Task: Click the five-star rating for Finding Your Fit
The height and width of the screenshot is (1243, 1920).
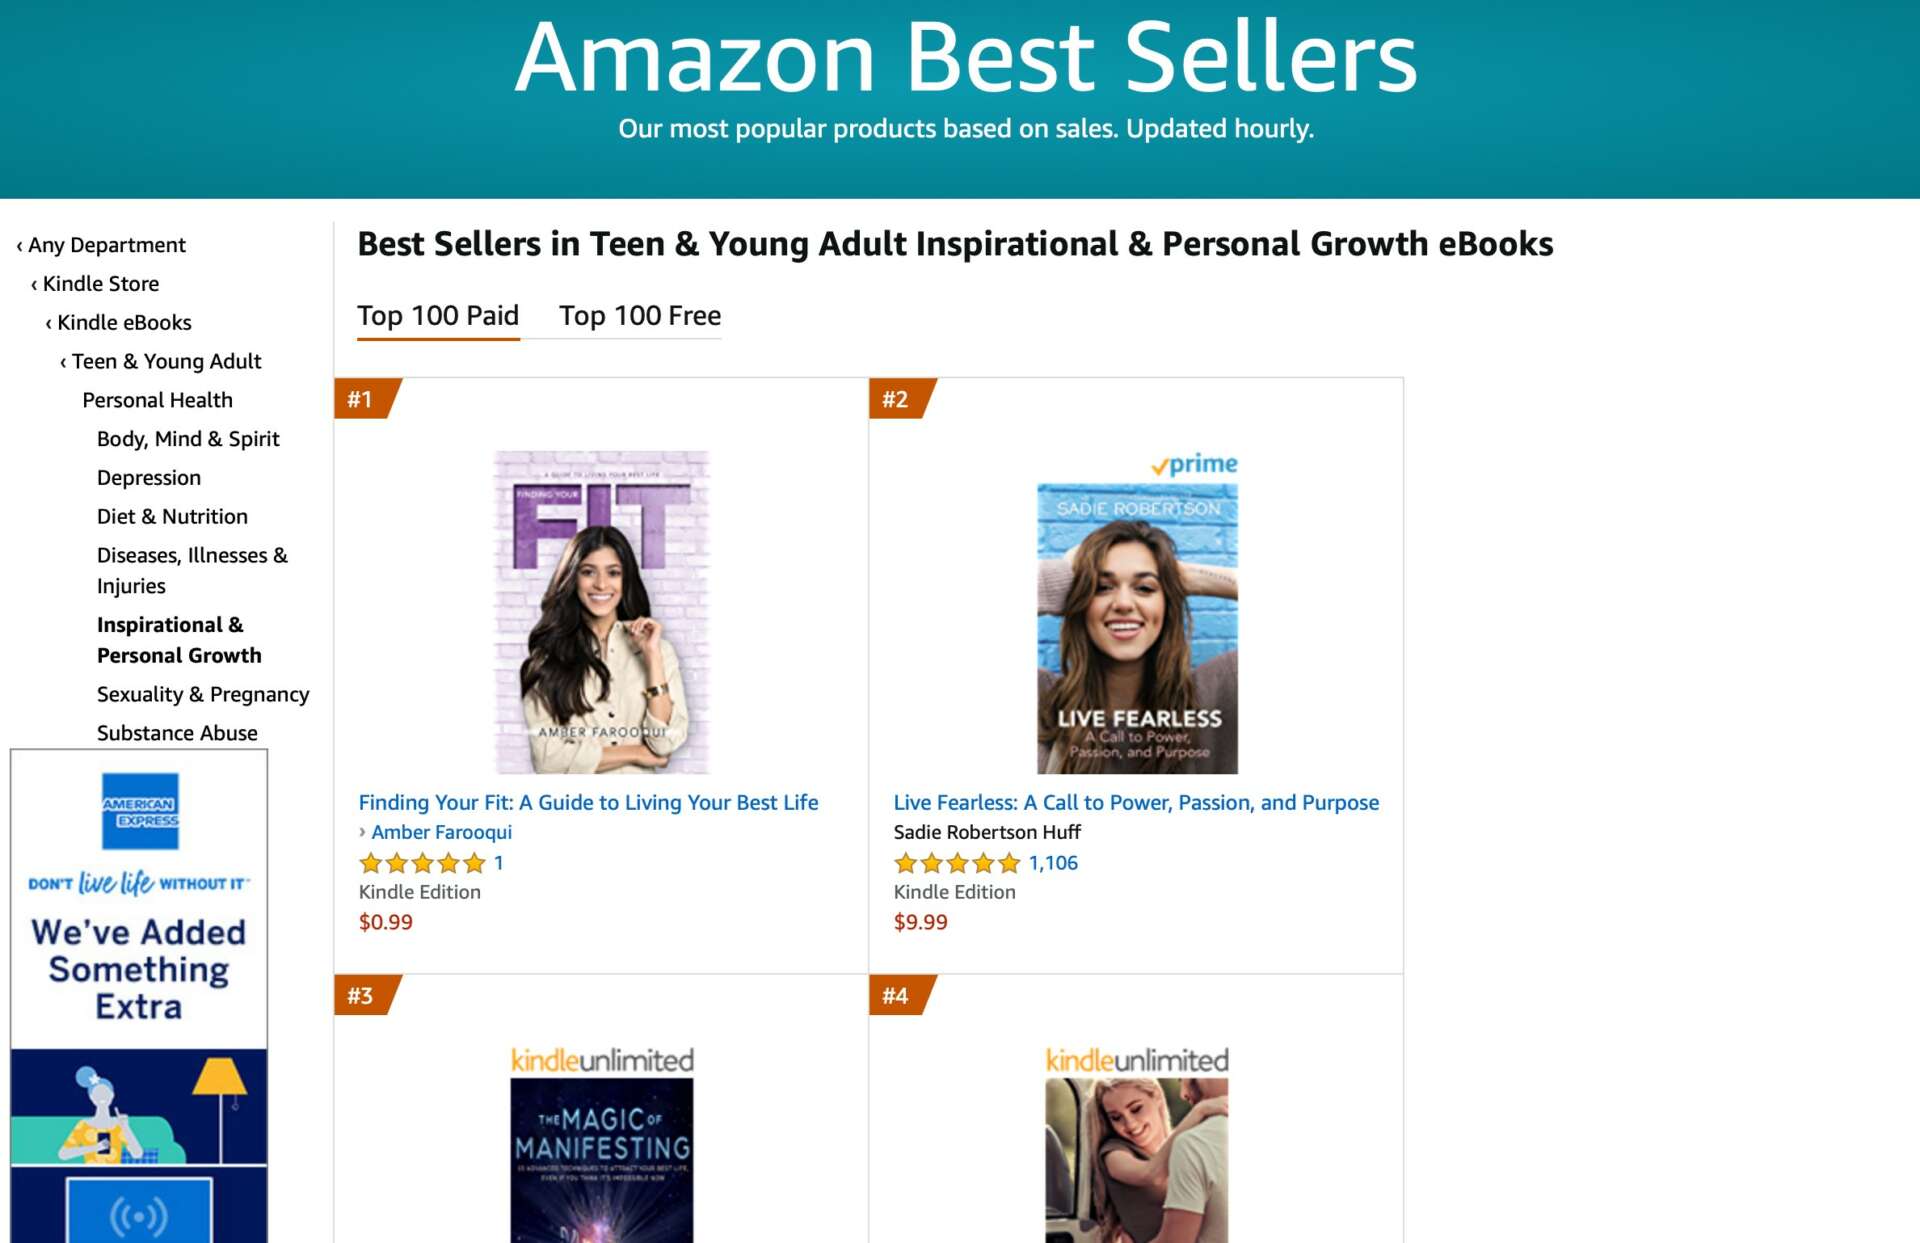Action: (x=422, y=863)
